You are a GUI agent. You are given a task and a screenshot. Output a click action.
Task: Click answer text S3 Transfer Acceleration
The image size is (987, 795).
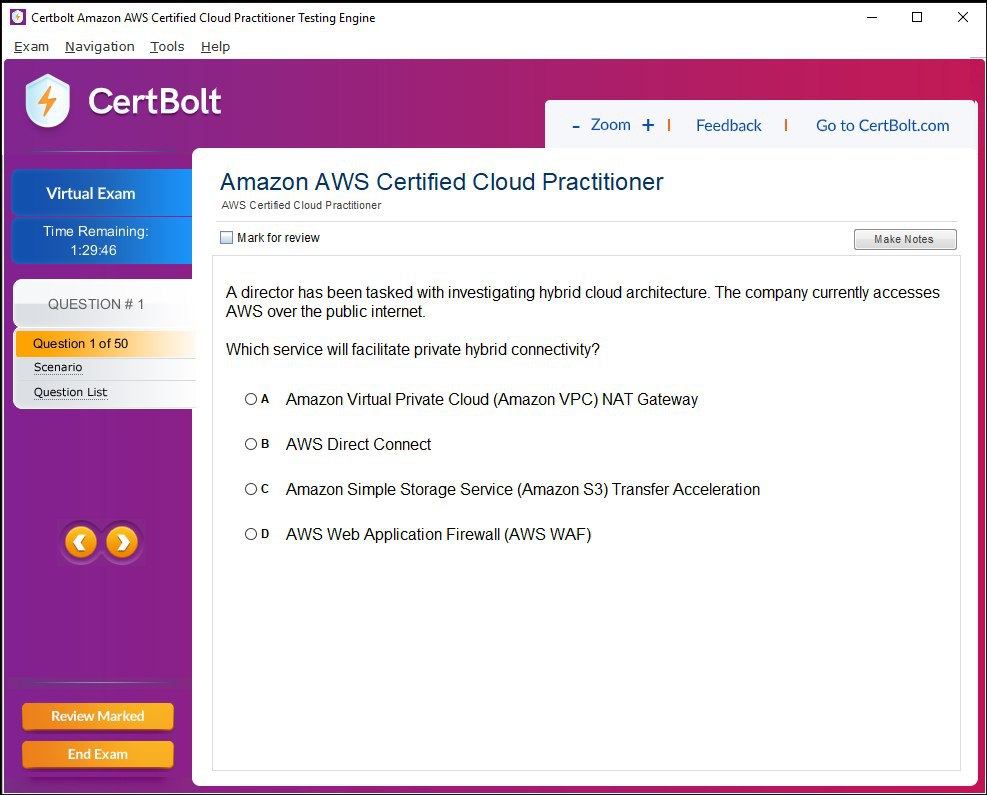pos(522,489)
